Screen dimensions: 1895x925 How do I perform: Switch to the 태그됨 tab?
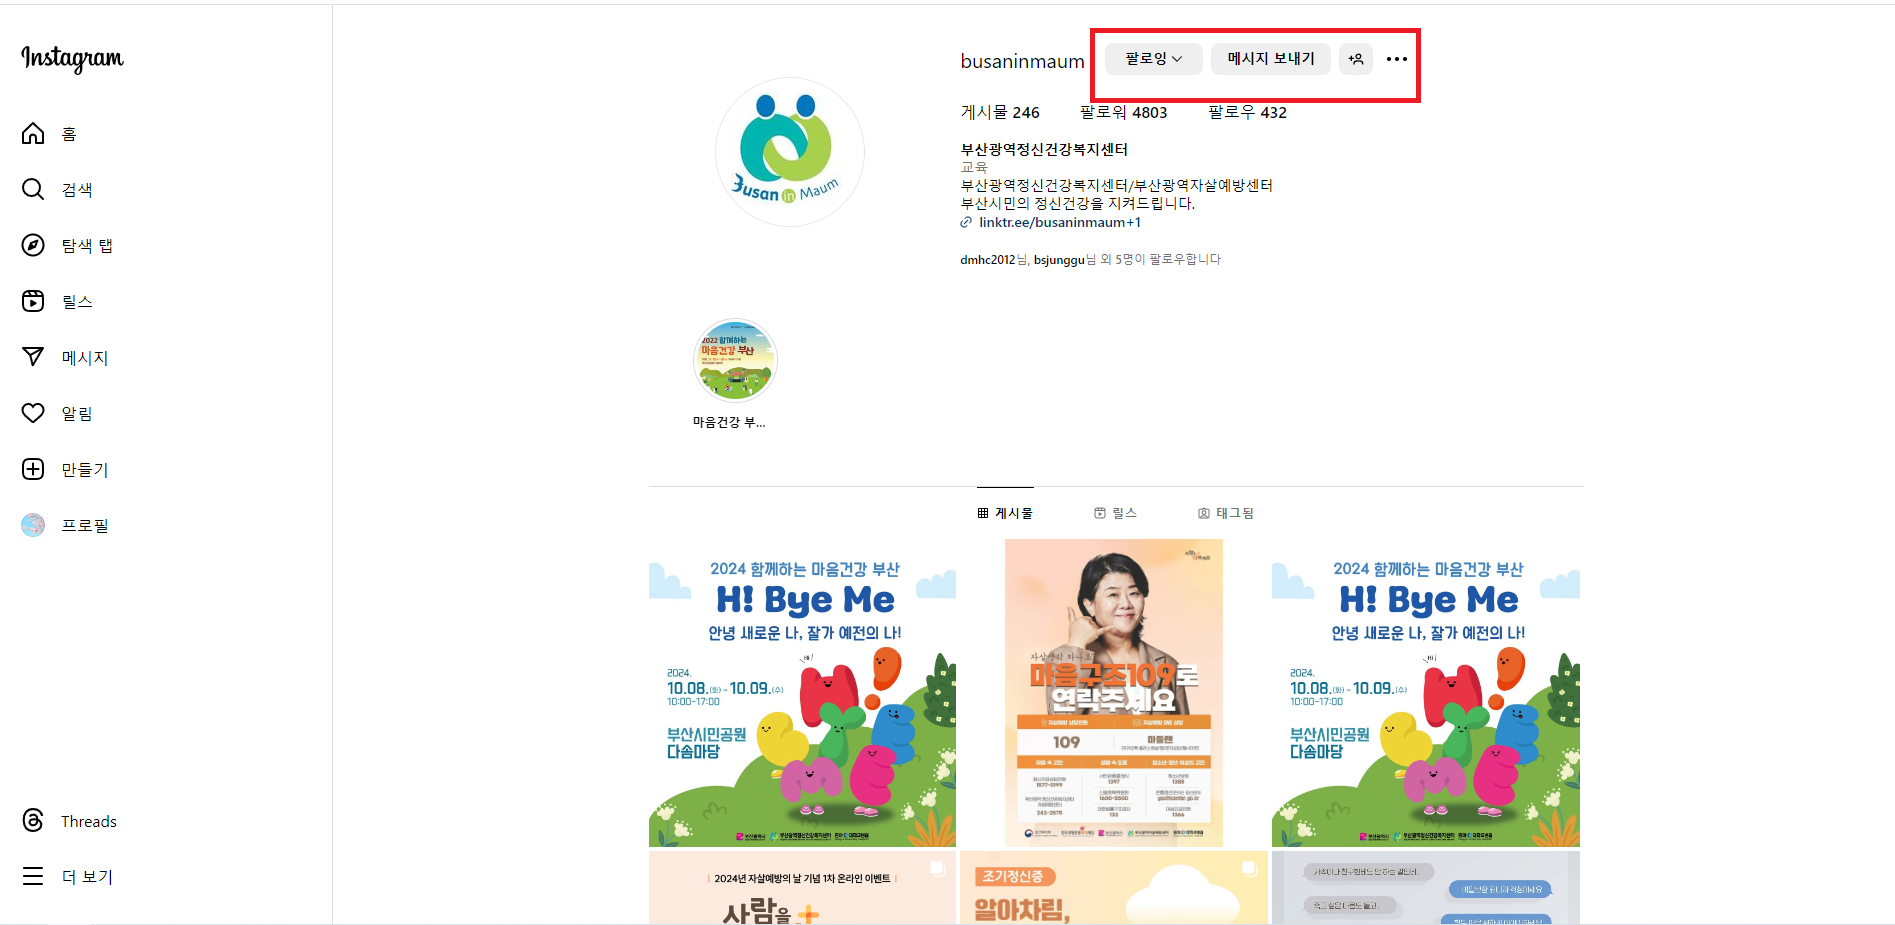tap(1226, 513)
